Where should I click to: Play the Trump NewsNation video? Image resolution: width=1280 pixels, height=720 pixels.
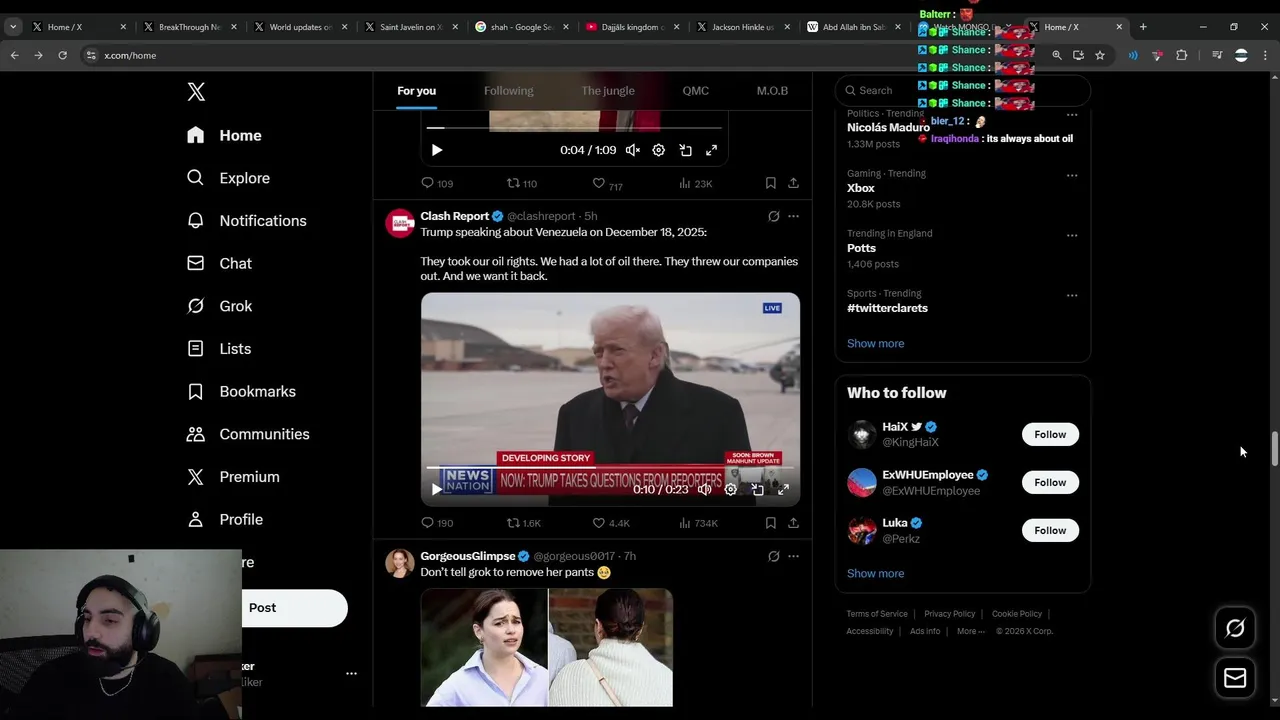(436, 490)
